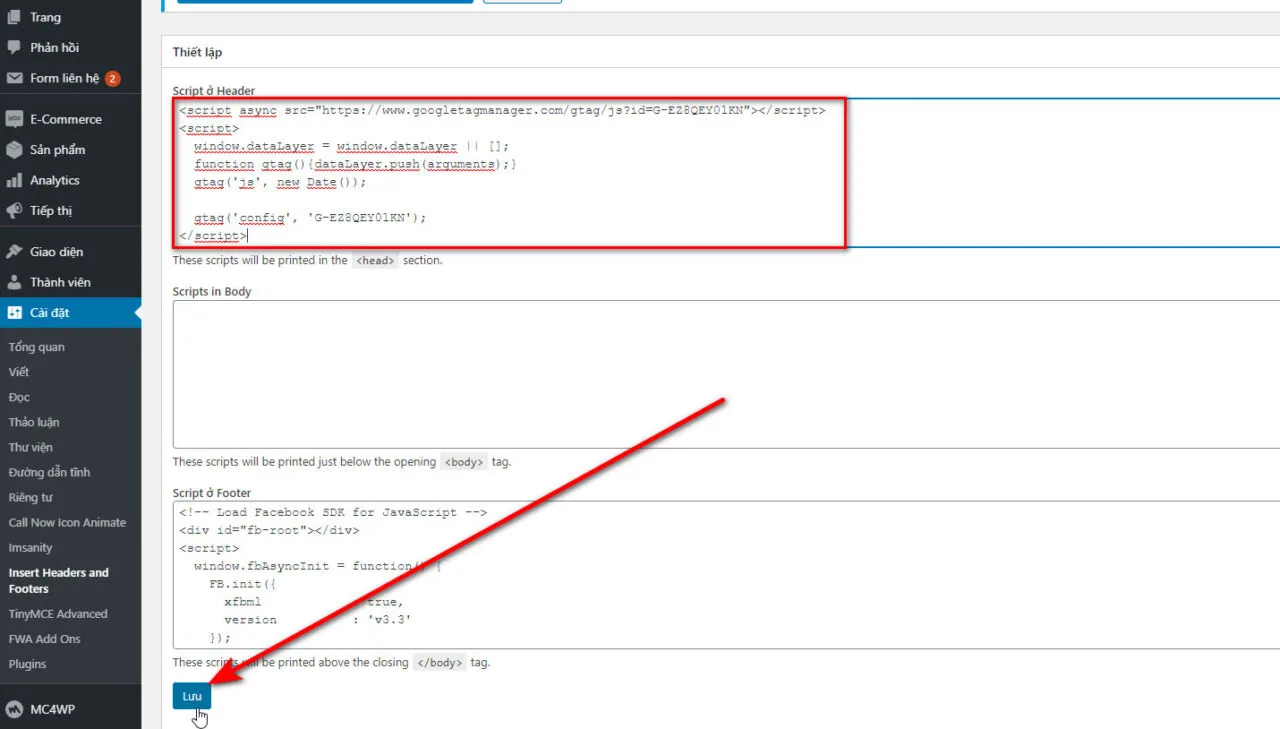1280x729 pixels.
Task: Click the <body> code tag text
Action: [464, 462]
